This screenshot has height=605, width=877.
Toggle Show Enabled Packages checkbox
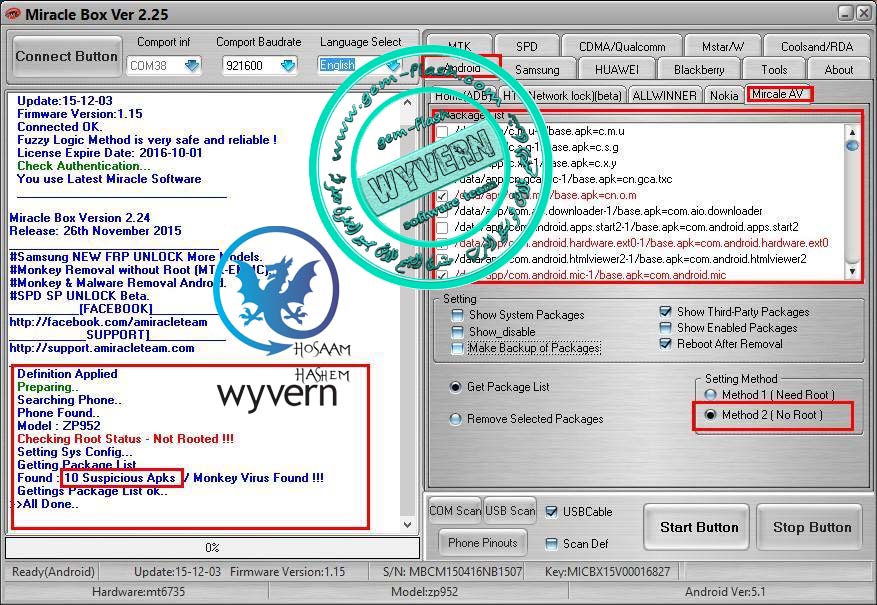pos(666,328)
